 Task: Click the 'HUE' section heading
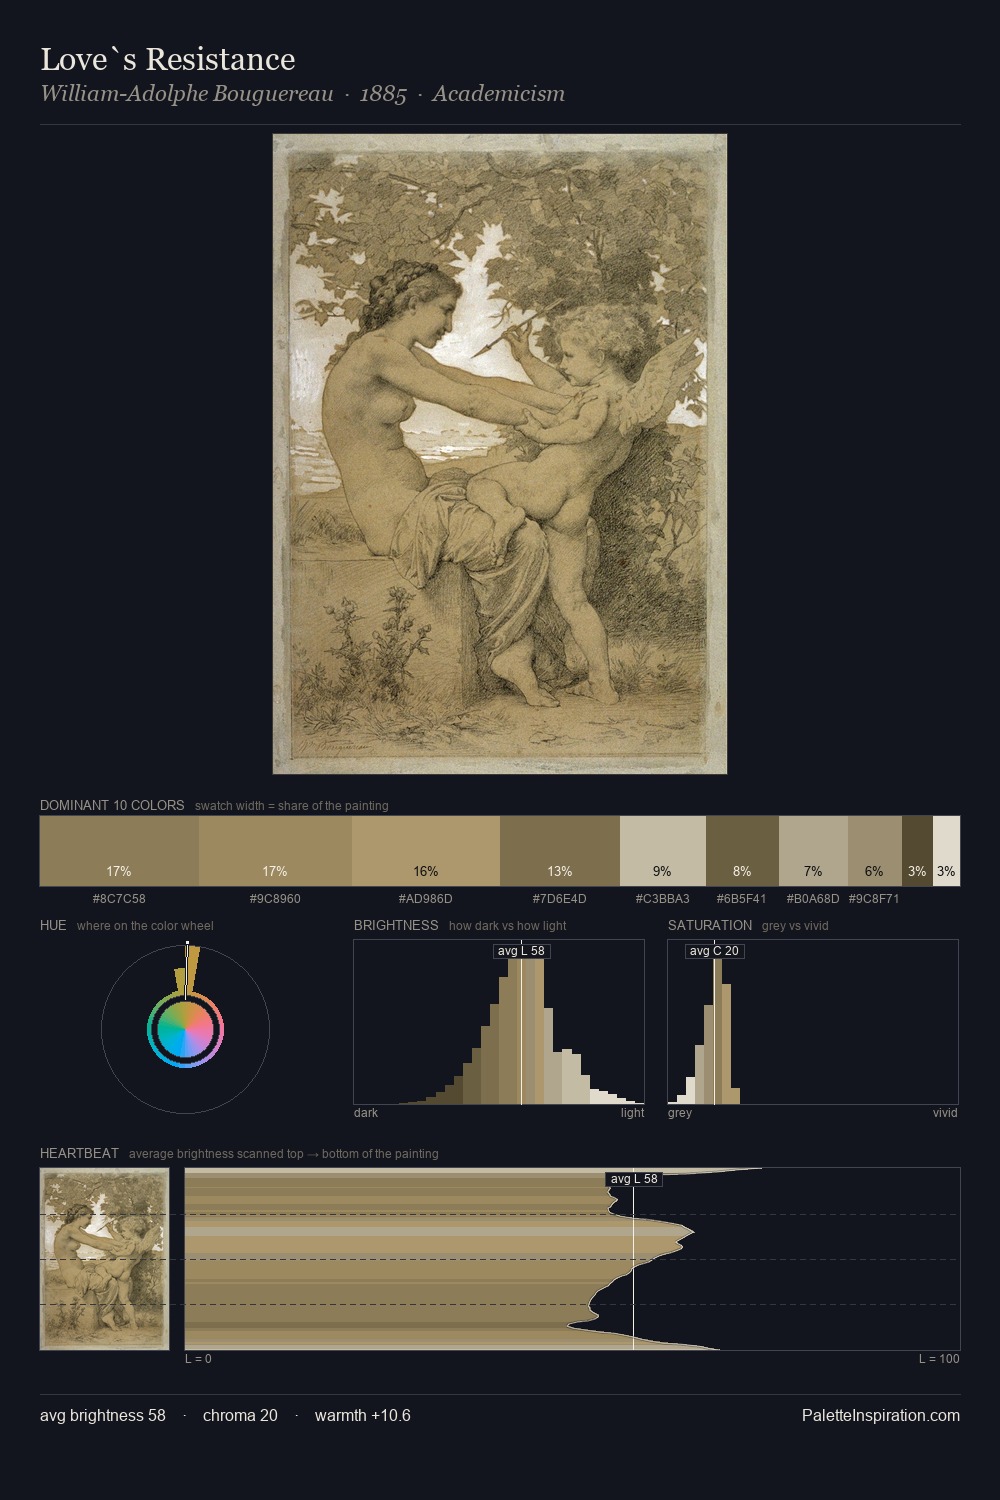(x=53, y=925)
